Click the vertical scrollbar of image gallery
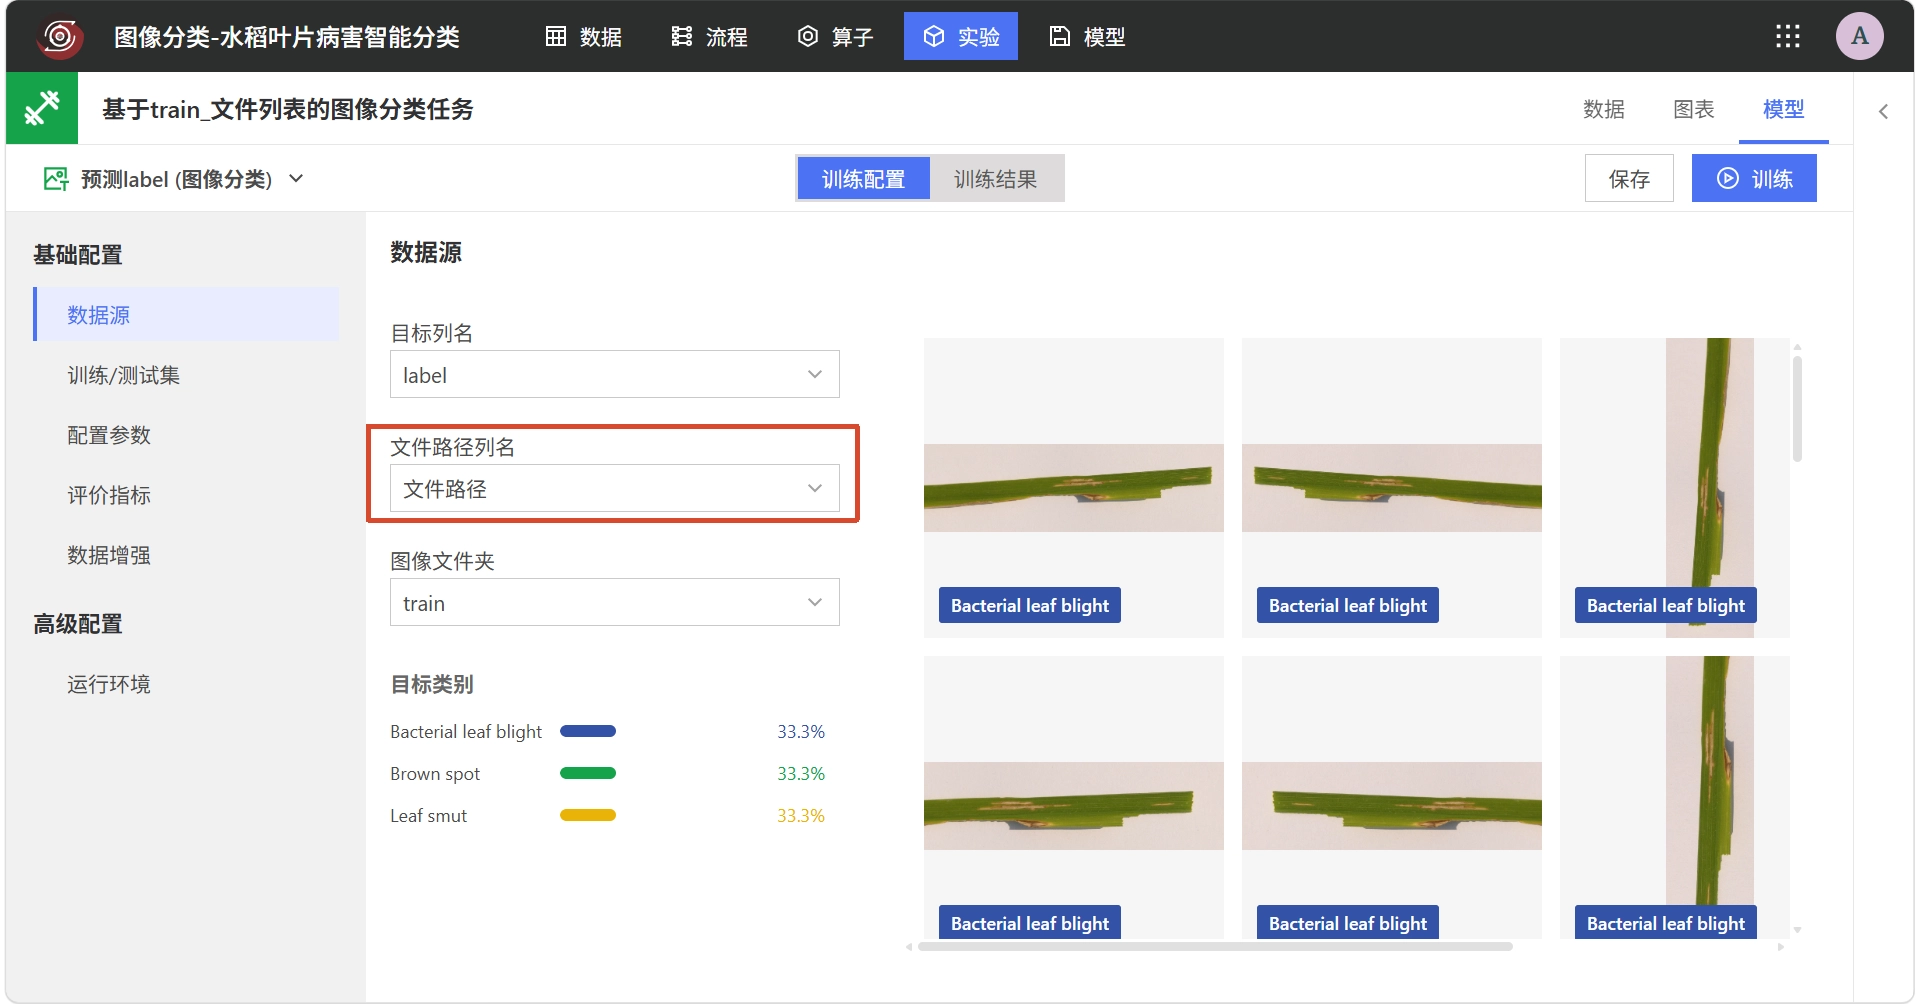1920x1008 pixels. (1797, 409)
